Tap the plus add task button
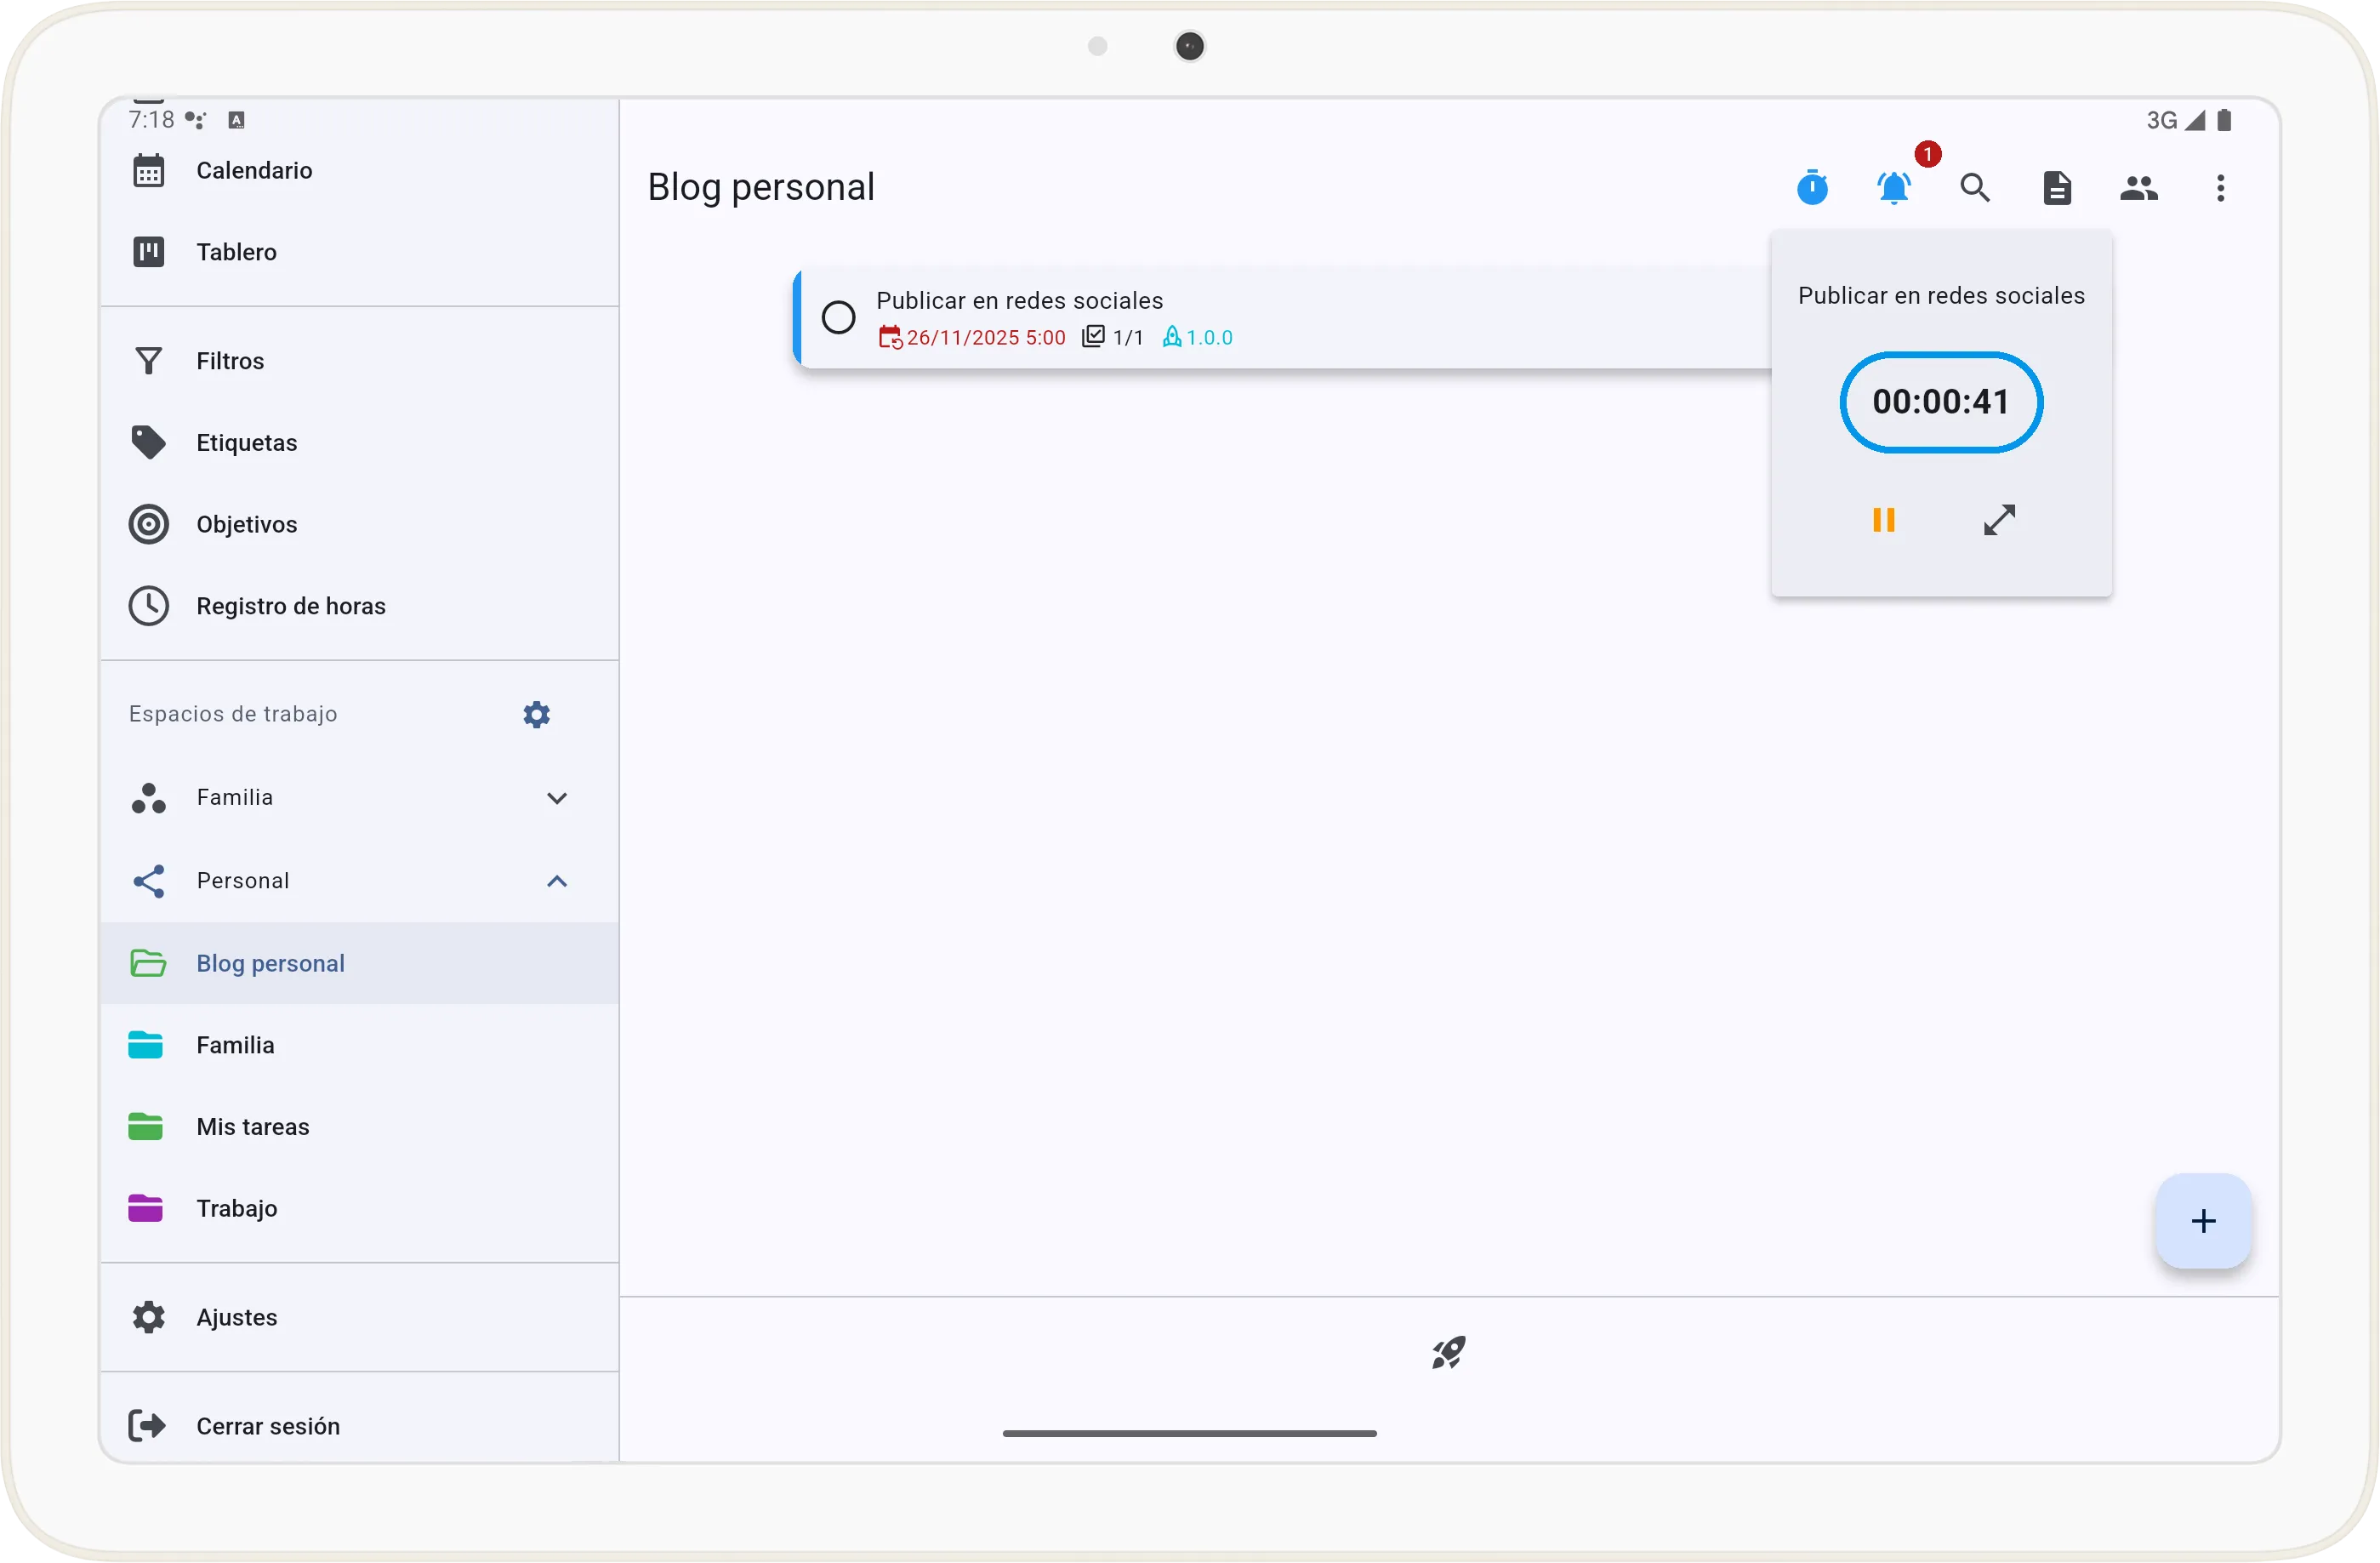2380x1563 pixels. pyautogui.click(x=2203, y=1221)
